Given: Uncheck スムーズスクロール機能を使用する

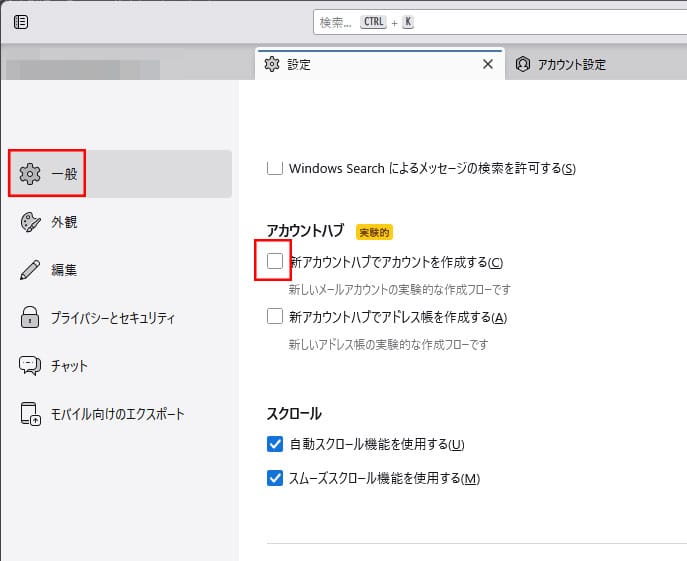Looking at the screenshot, I should pyautogui.click(x=275, y=478).
